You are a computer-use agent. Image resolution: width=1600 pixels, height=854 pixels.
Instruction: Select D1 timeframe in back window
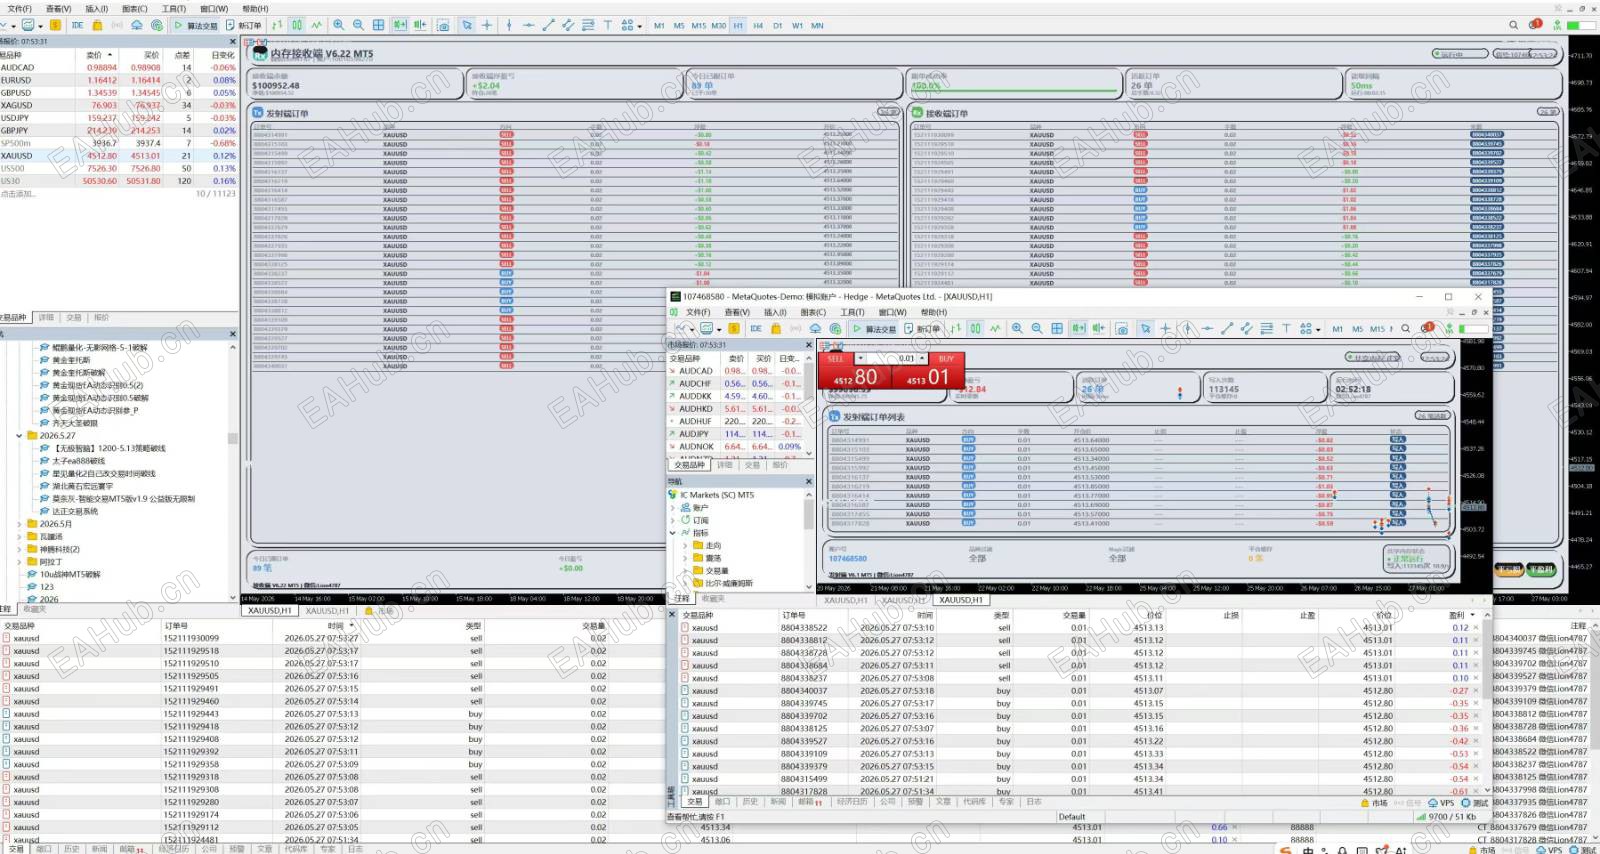(778, 25)
